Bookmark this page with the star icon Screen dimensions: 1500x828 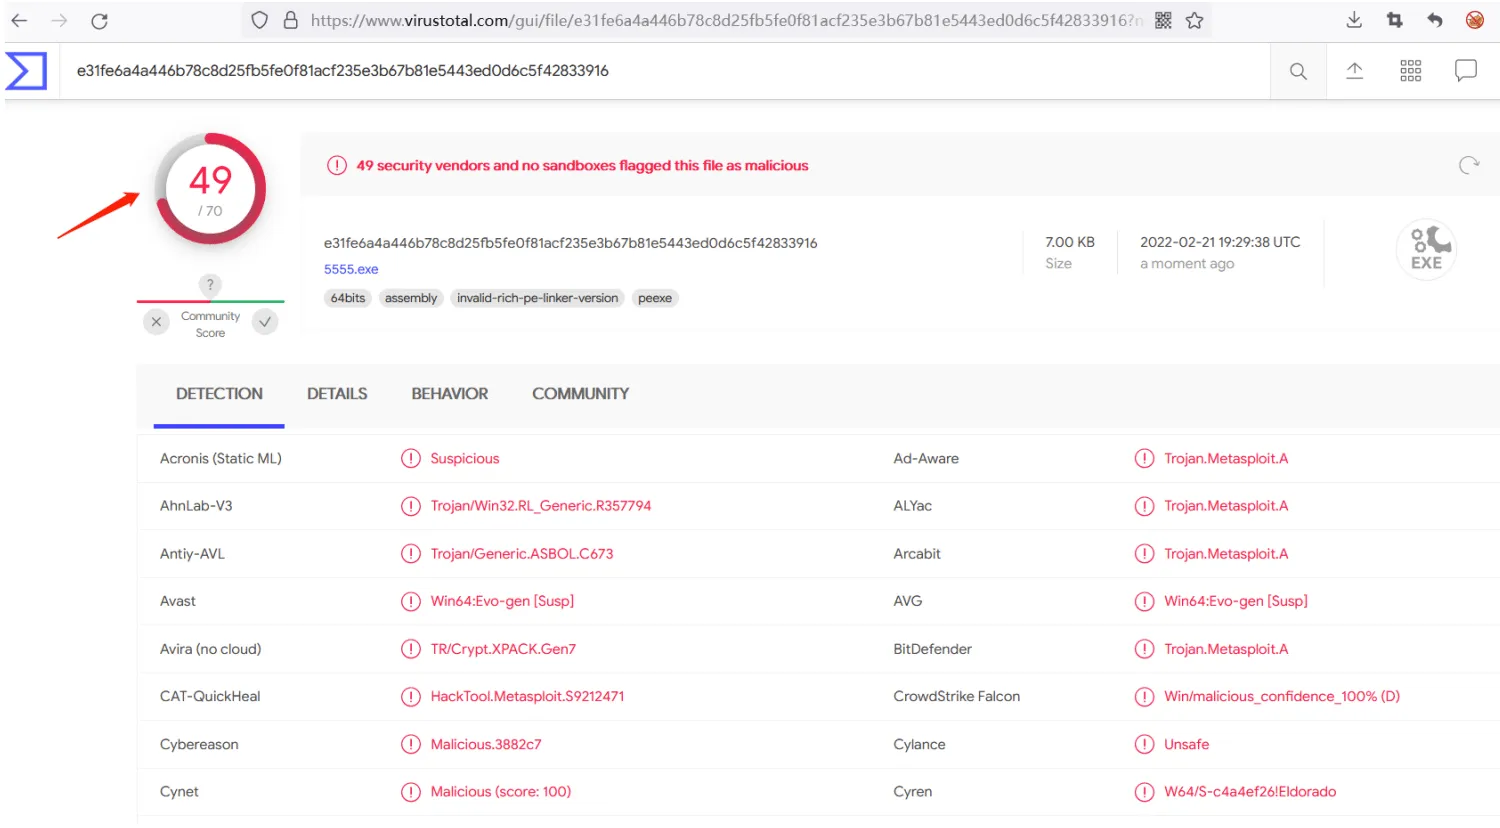1194,20
